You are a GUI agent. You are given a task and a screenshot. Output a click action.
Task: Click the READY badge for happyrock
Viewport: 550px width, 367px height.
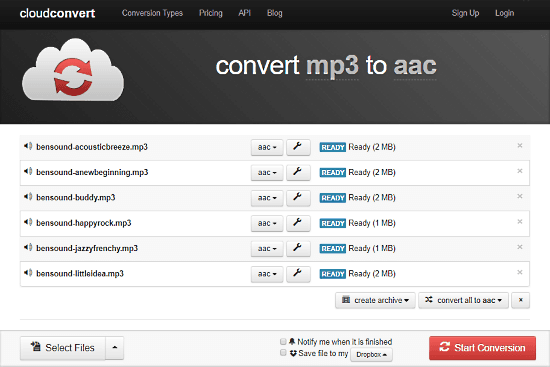pos(333,223)
